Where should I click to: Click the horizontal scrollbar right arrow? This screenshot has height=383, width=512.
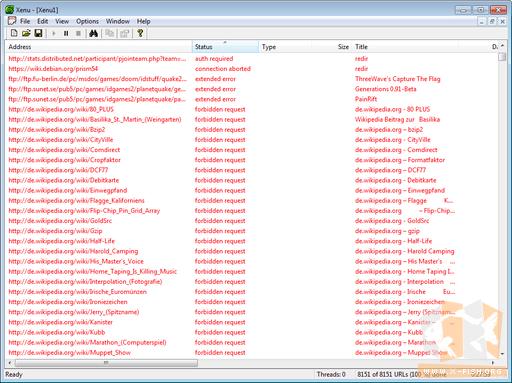pos(493,362)
